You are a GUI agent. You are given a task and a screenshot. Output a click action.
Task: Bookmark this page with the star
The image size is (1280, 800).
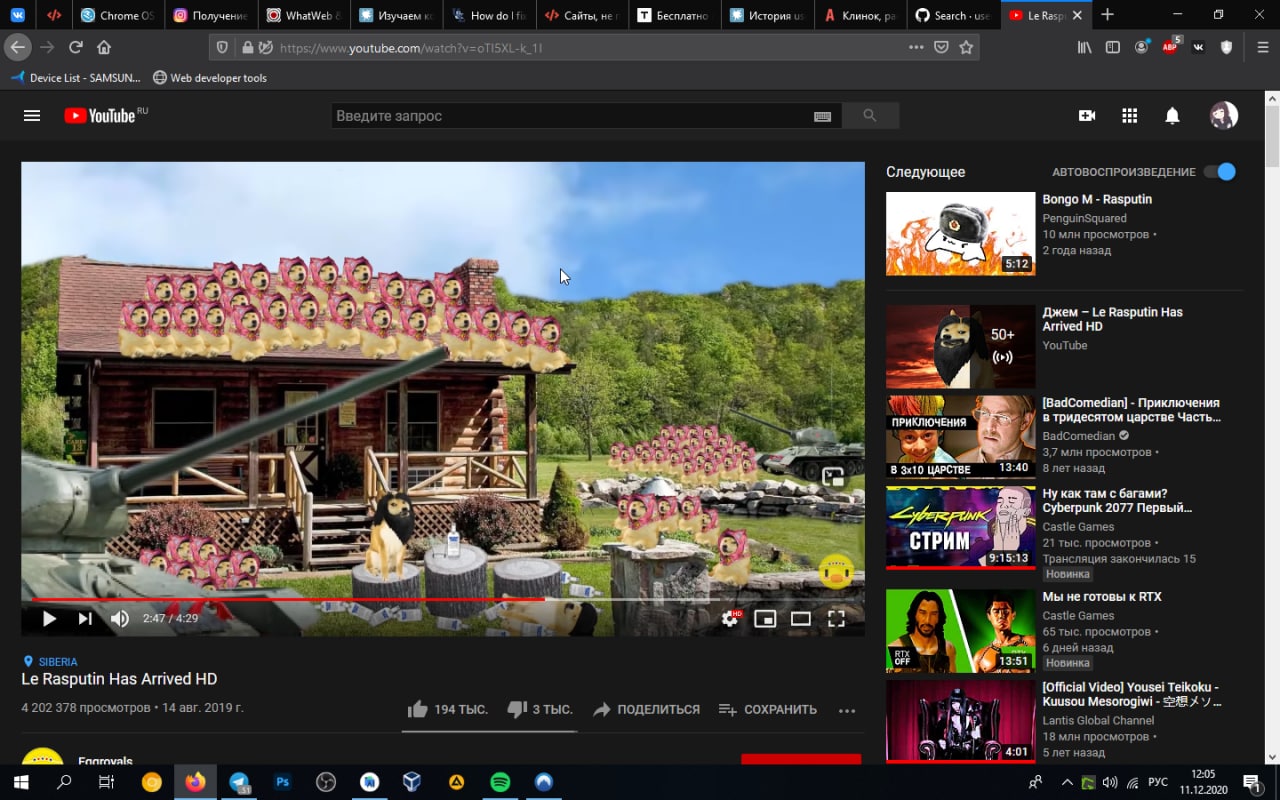coord(966,47)
